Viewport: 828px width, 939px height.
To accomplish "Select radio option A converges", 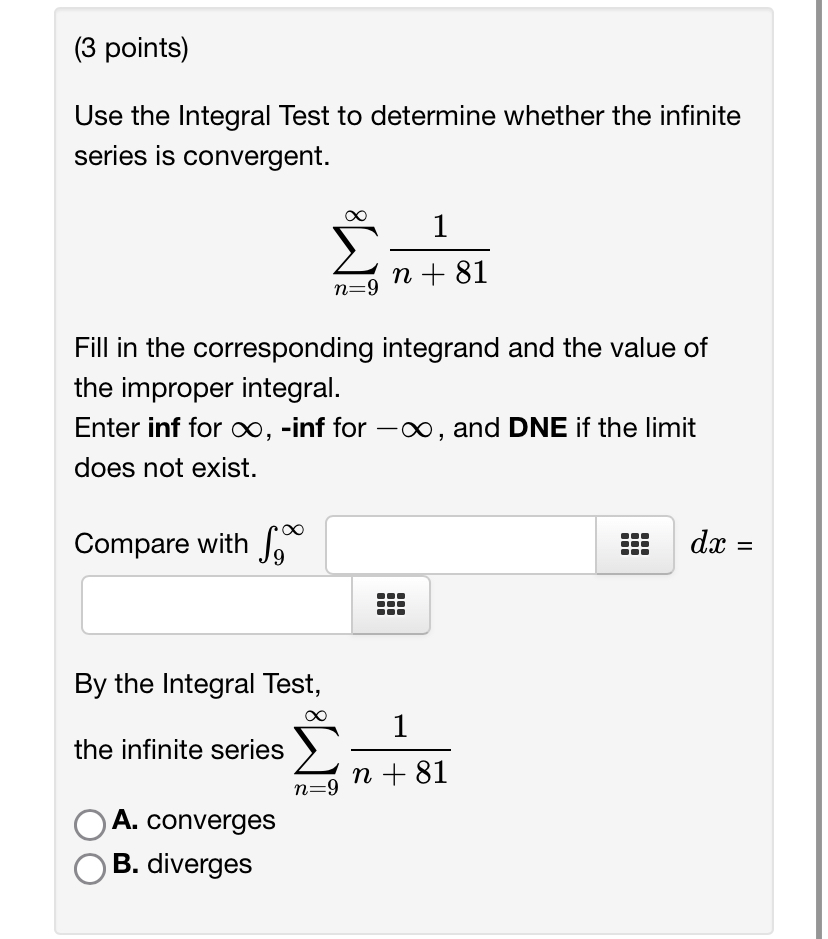I will [88, 822].
